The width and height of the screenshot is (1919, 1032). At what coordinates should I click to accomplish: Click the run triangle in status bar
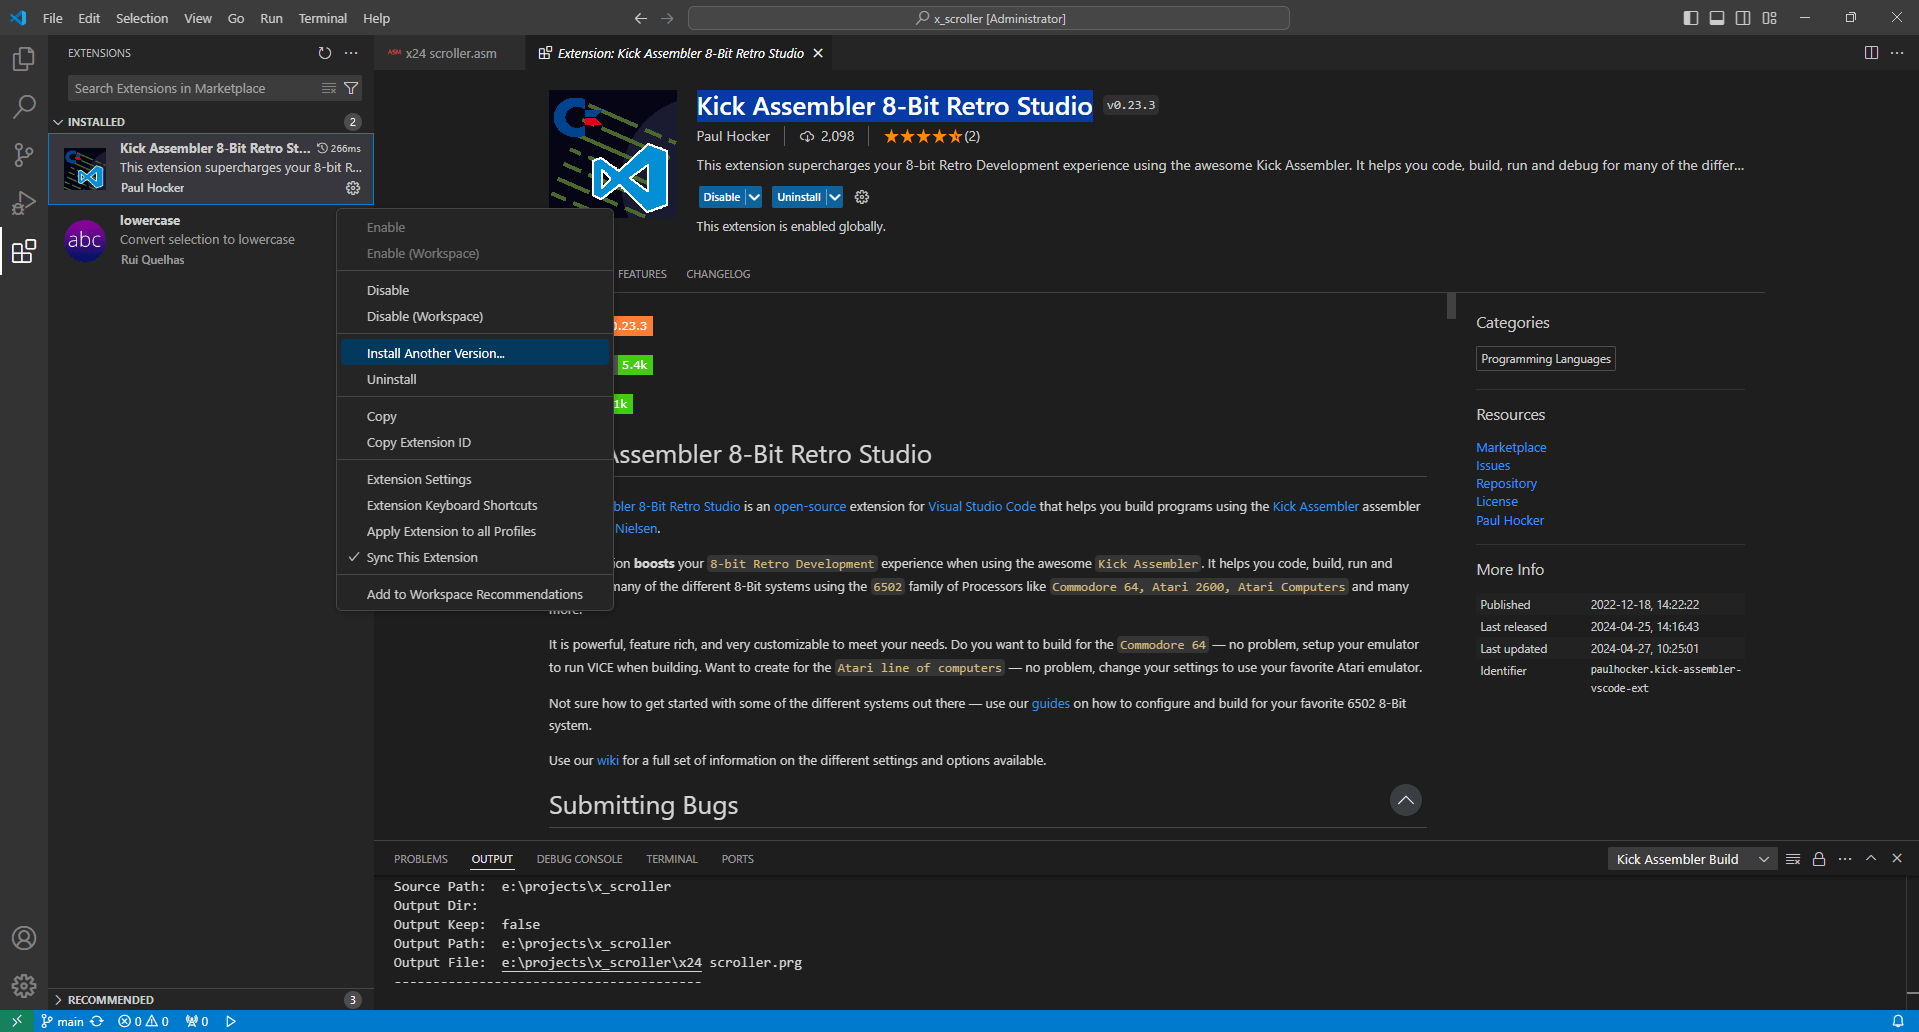[x=231, y=1021]
